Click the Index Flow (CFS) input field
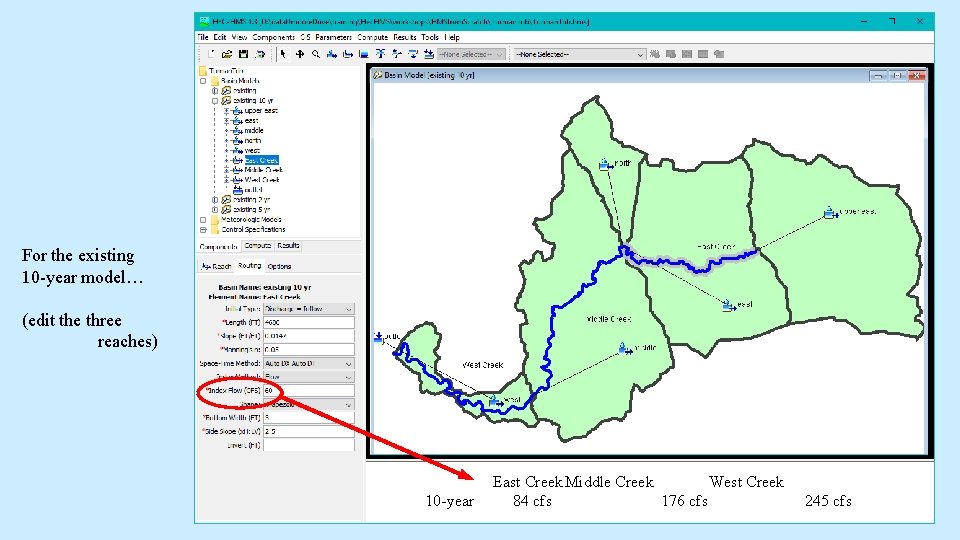The image size is (960, 540). pos(309,390)
